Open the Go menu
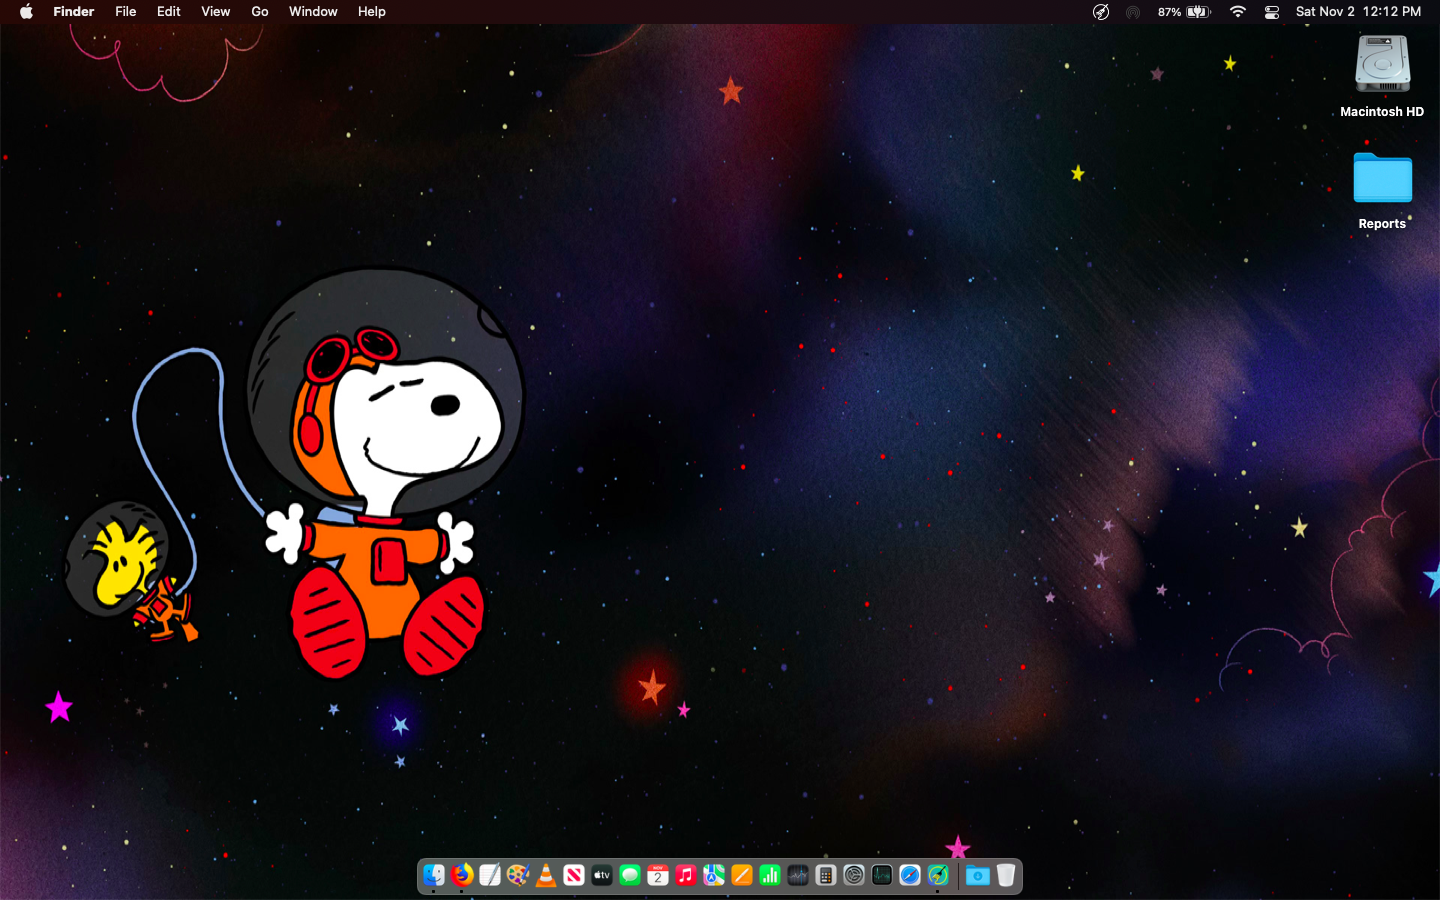This screenshot has height=900, width=1440. tap(260, 12)
